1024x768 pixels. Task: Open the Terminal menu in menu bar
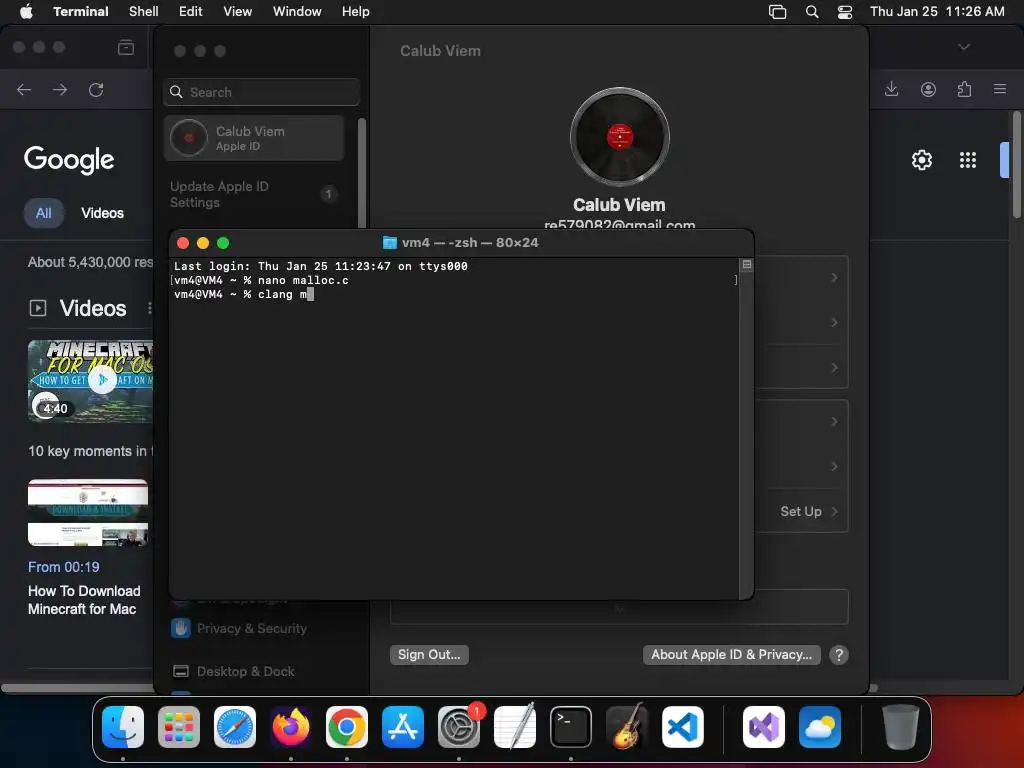coord(81,11)
